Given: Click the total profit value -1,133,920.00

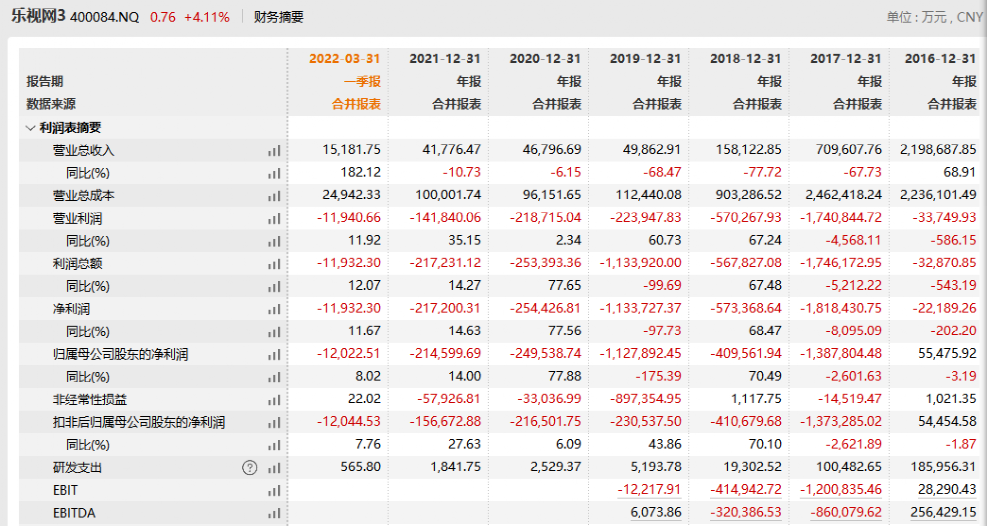Looking at the screenshot, I should 640,263.
